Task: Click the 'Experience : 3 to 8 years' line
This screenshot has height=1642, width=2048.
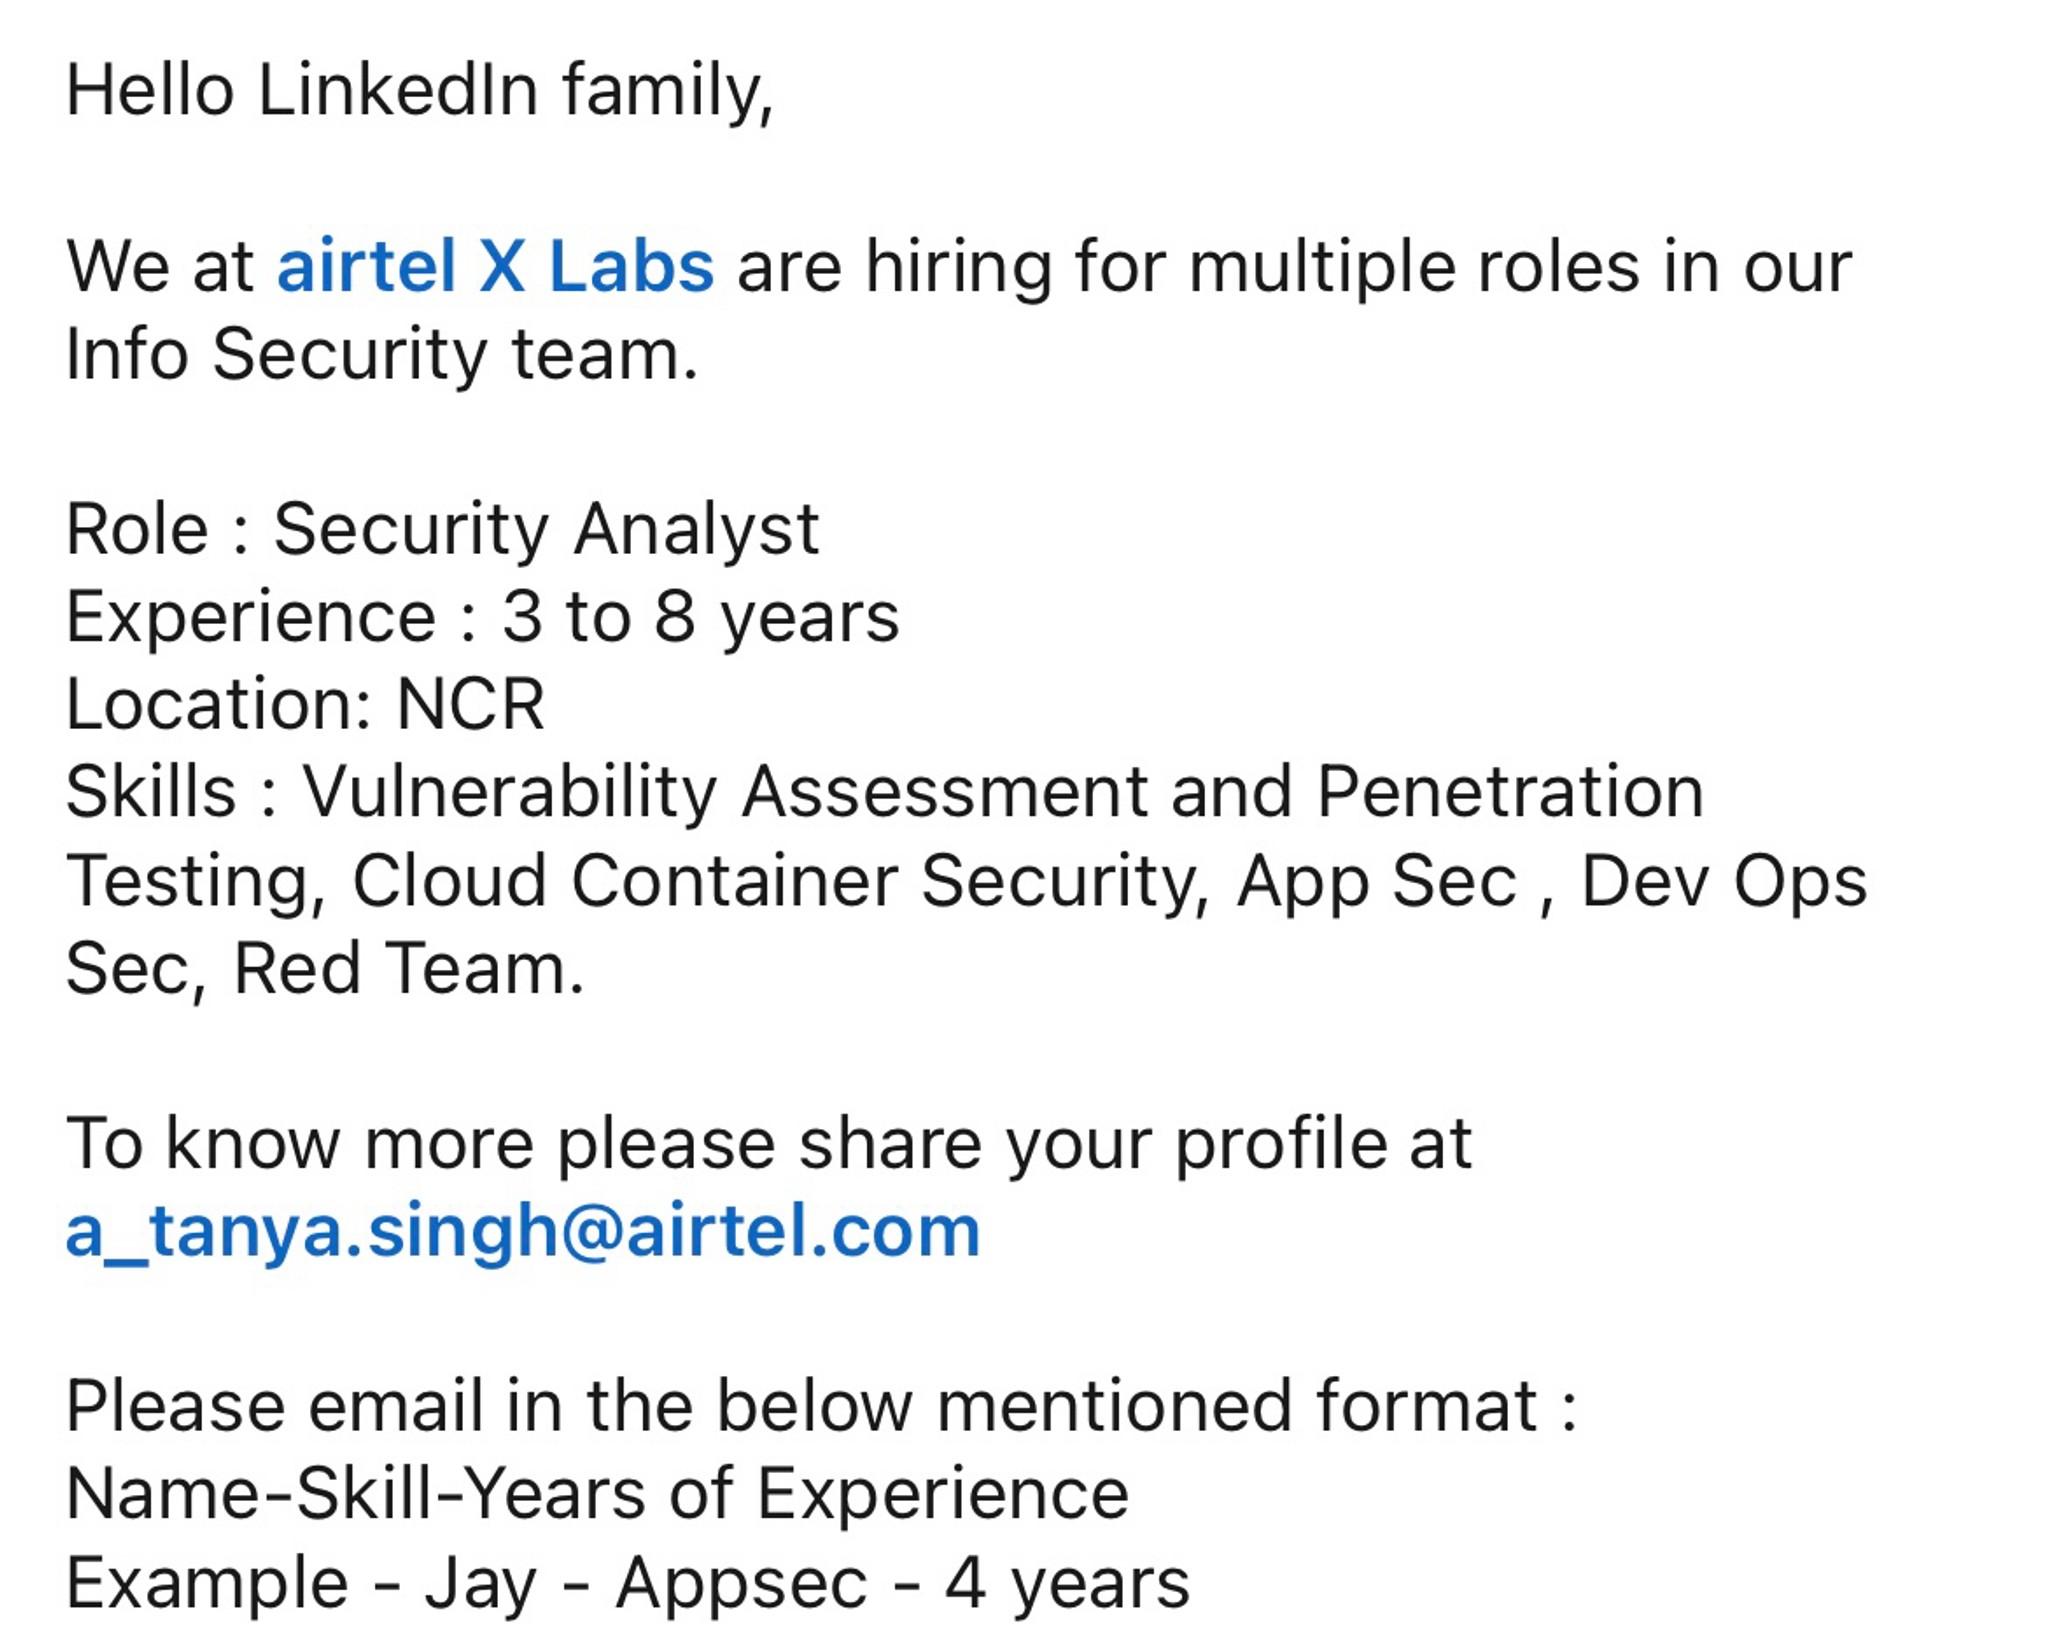Action: pos(482,617)
